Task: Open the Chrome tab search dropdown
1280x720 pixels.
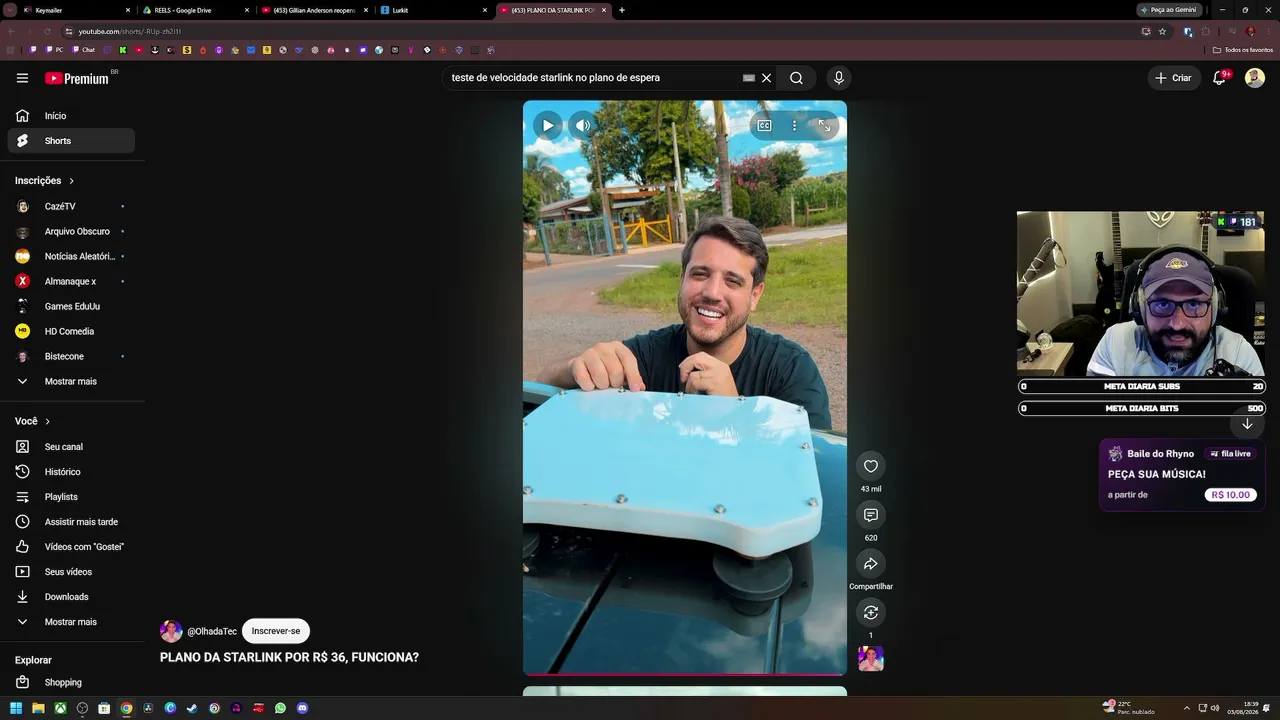Action: tap(9, 10)
